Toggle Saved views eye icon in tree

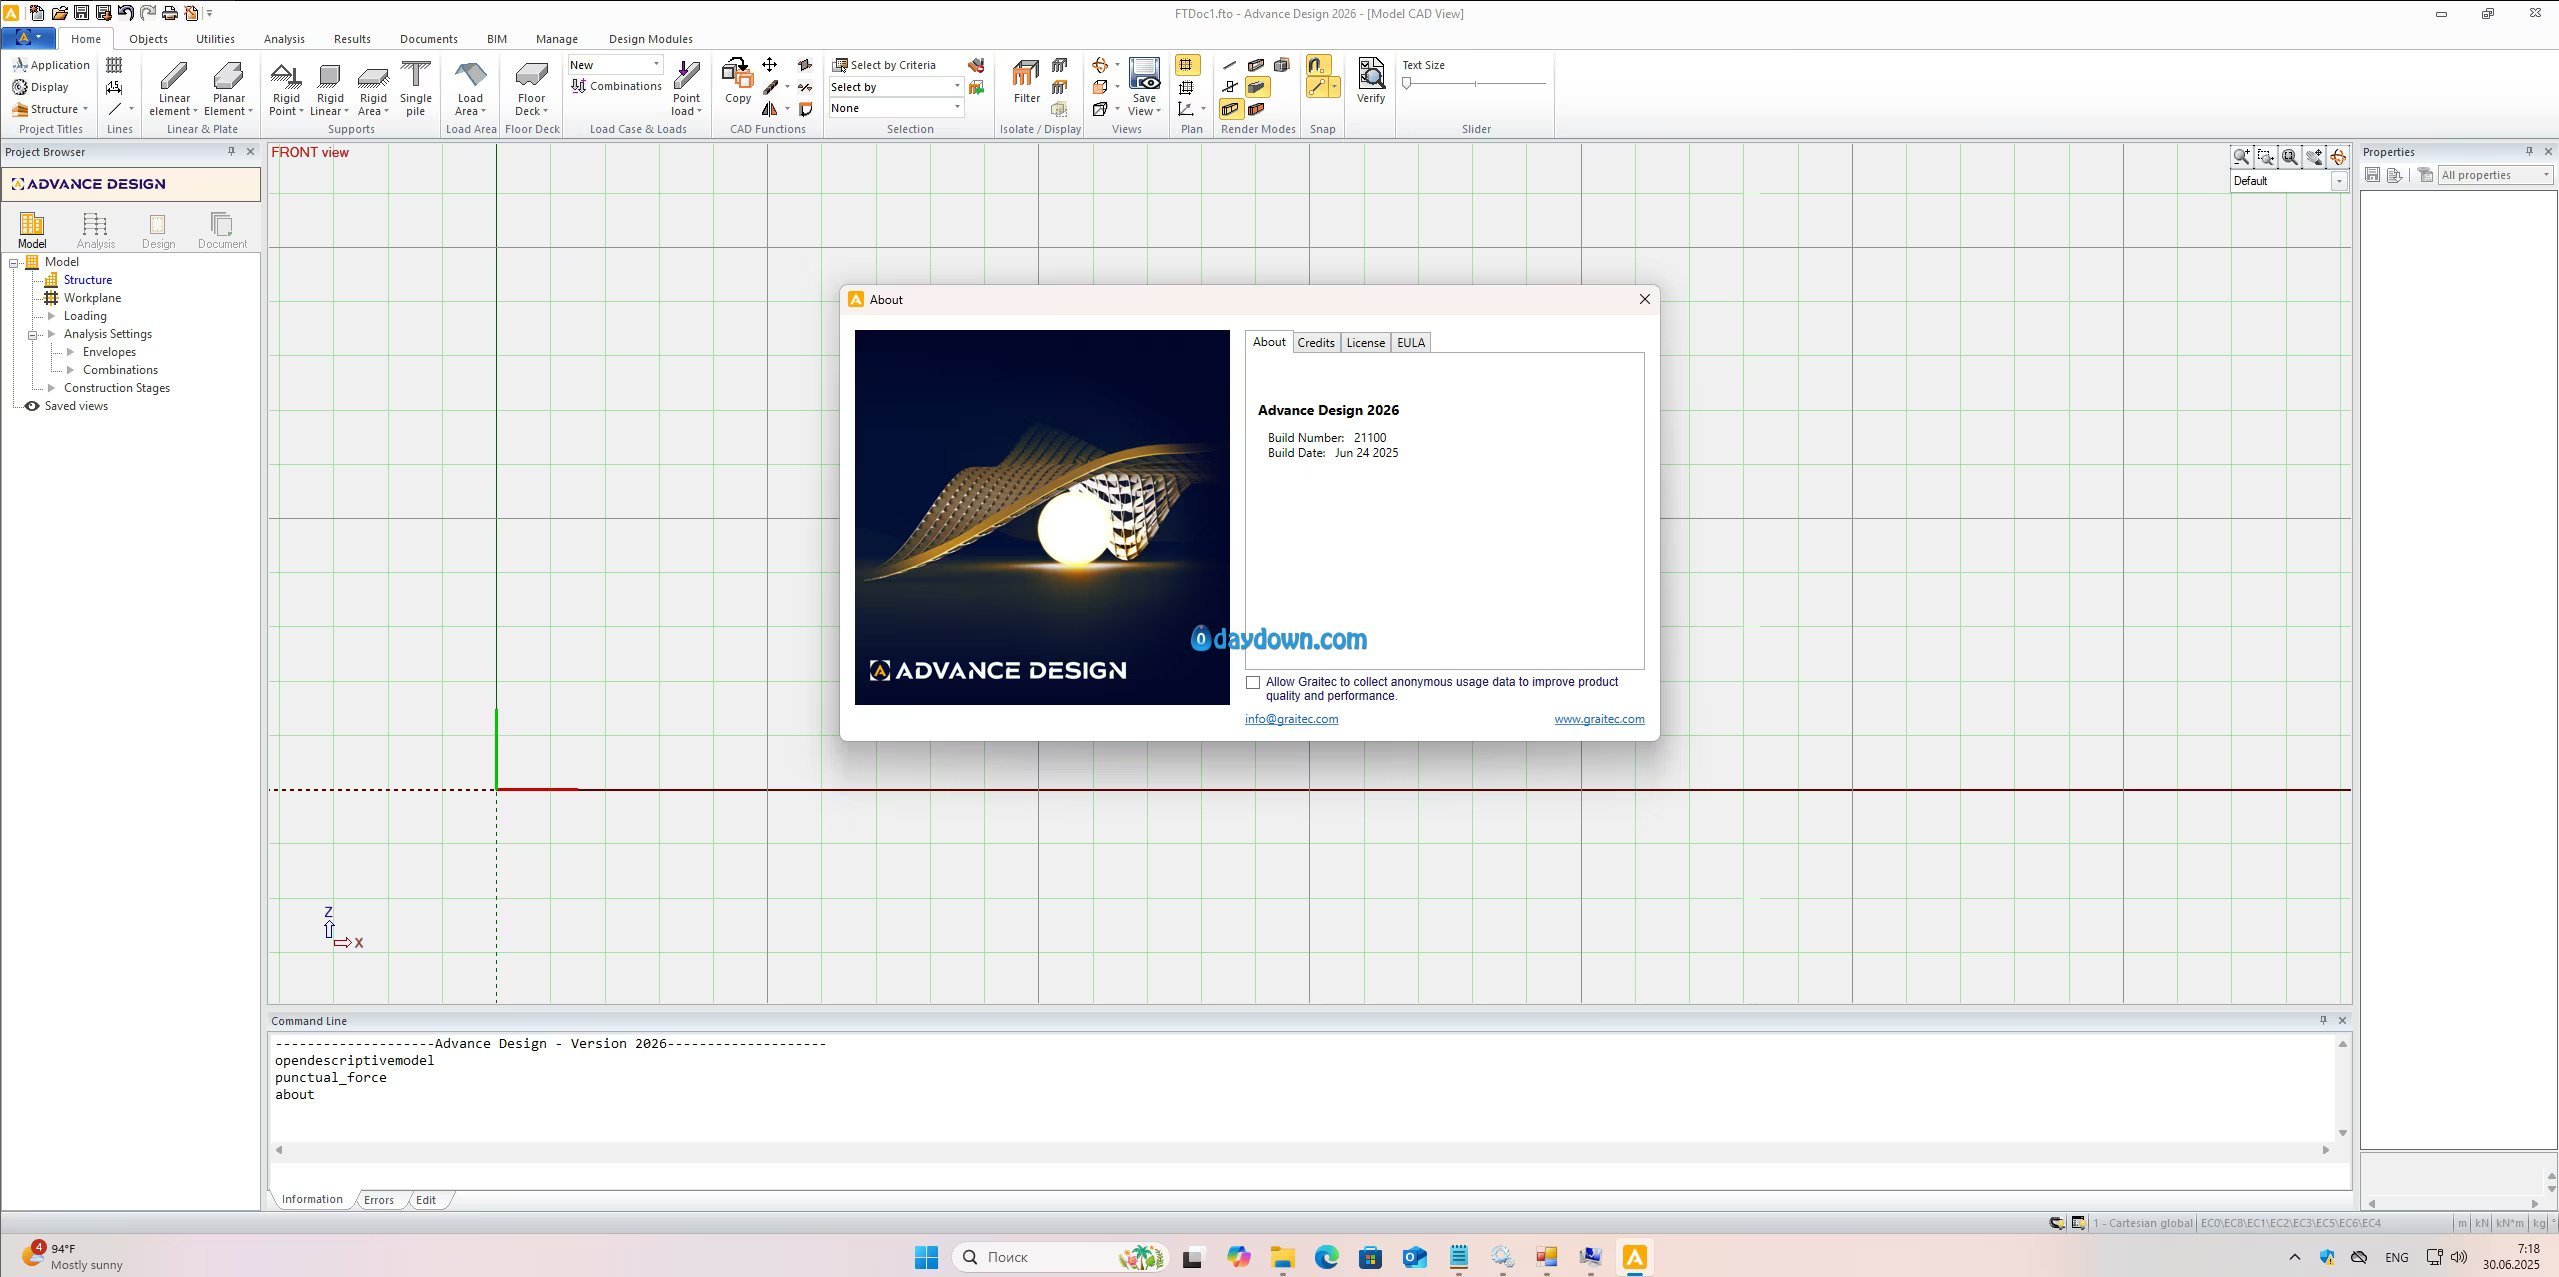pos(32,406)
